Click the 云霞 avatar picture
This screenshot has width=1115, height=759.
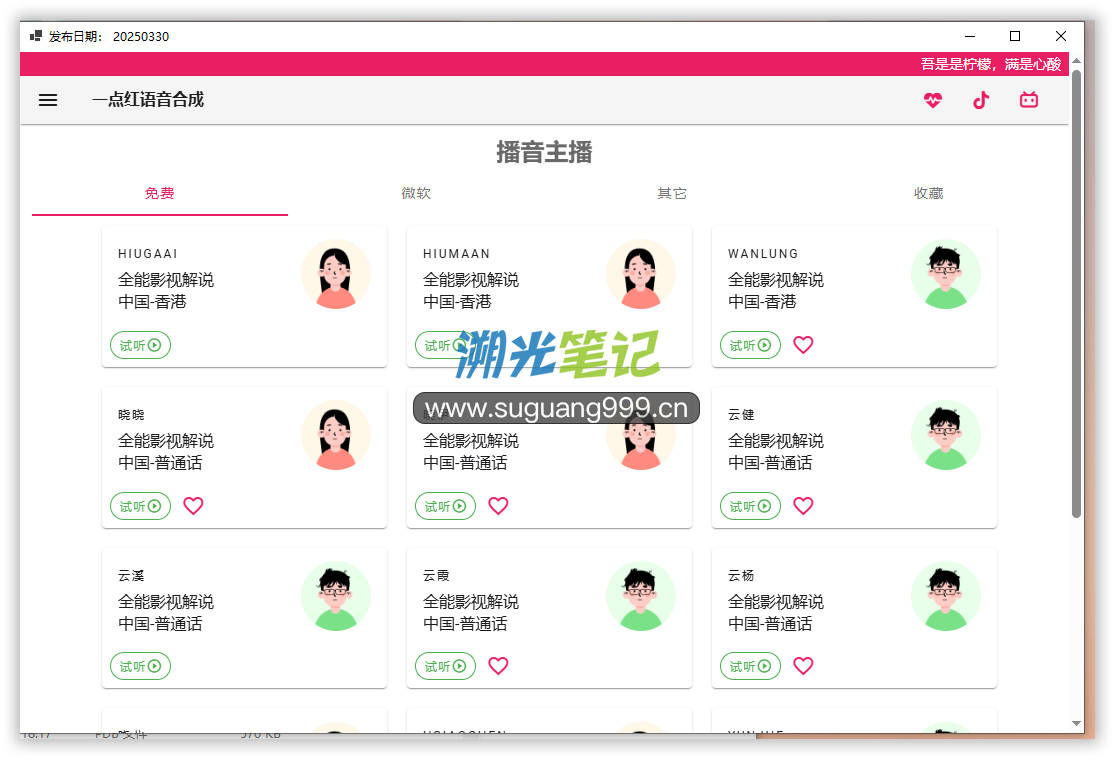point(641,596)
